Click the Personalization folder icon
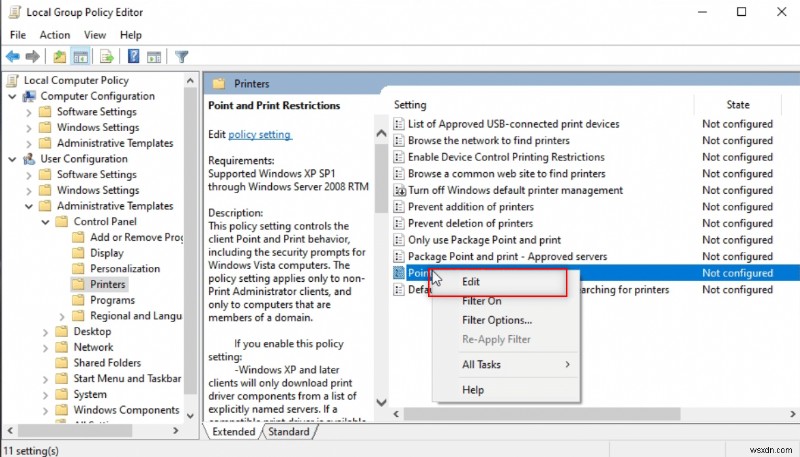 click(x=78, y=268)
